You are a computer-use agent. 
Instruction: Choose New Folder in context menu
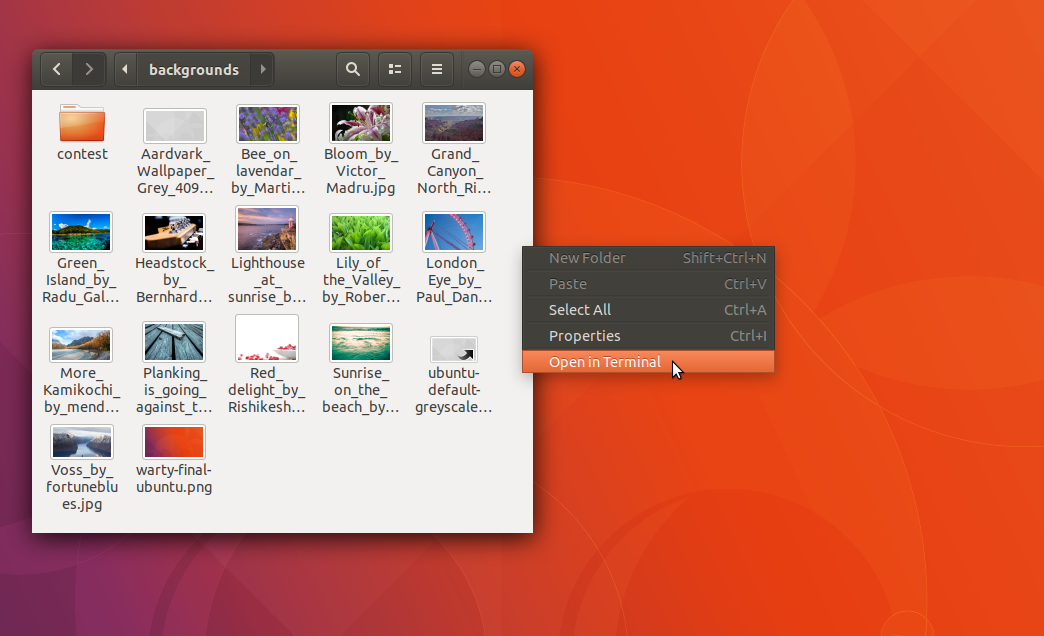649,258
